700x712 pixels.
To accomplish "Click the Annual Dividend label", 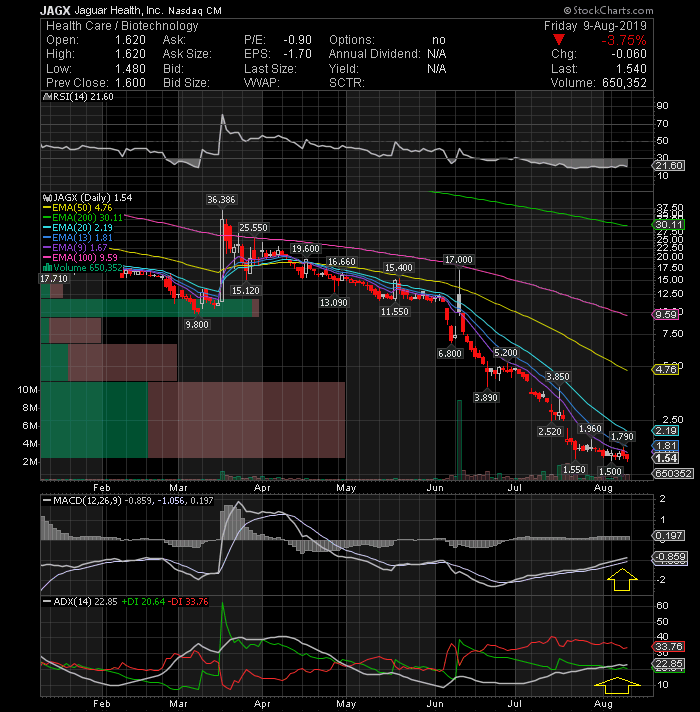I will point(375,54).
